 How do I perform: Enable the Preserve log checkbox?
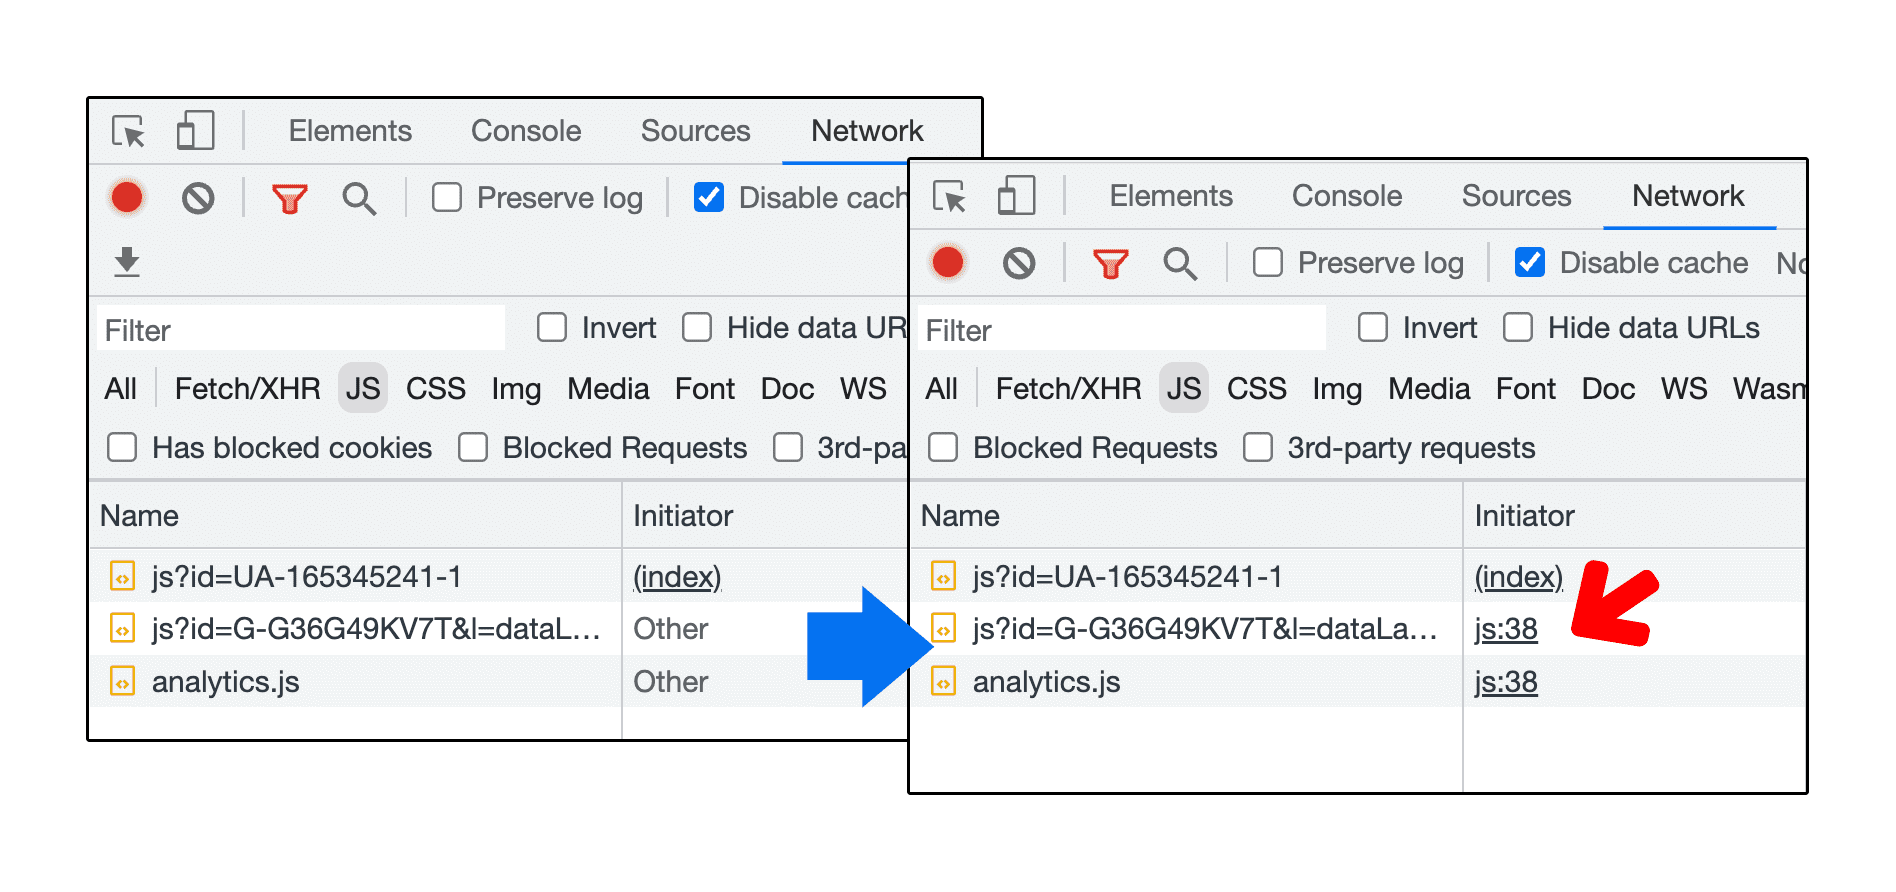click(x=1268, y=262)
